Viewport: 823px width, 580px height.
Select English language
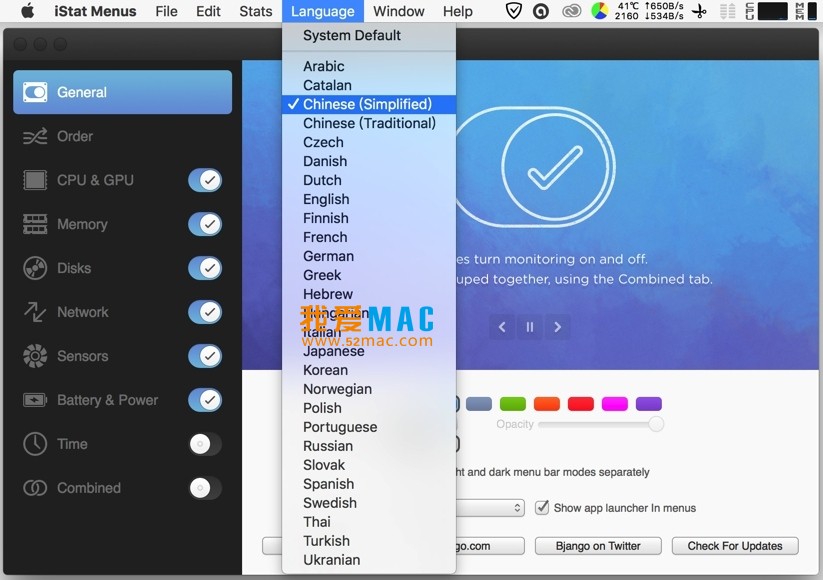(369, 199)
